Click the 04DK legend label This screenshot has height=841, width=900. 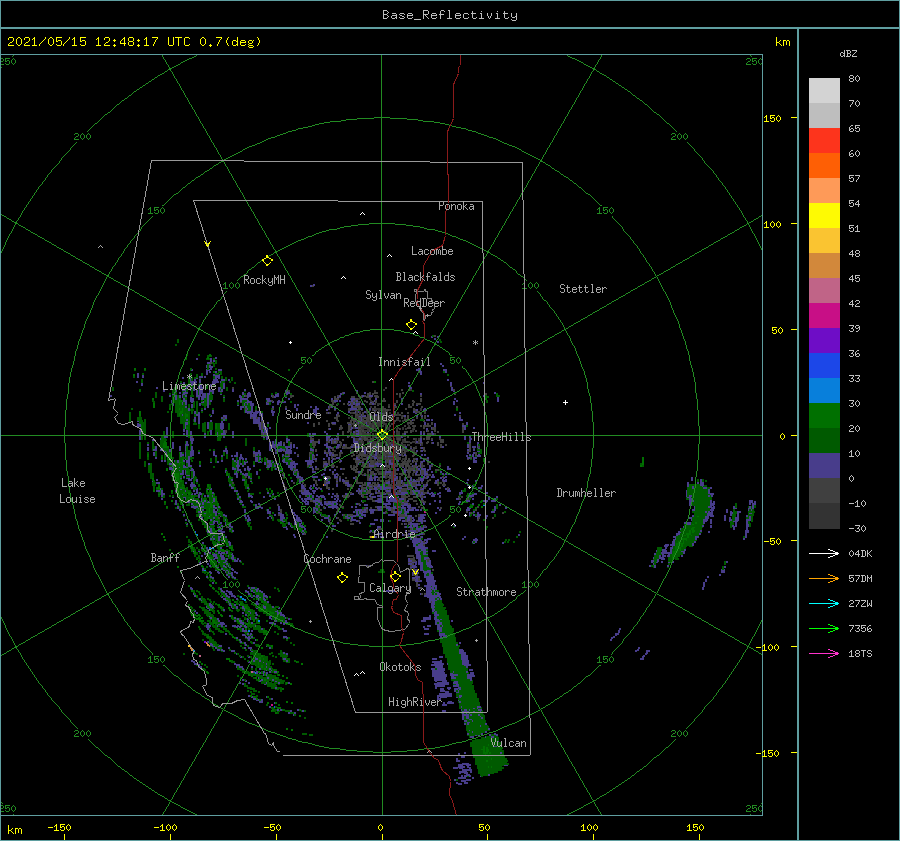tap(860, 553)
